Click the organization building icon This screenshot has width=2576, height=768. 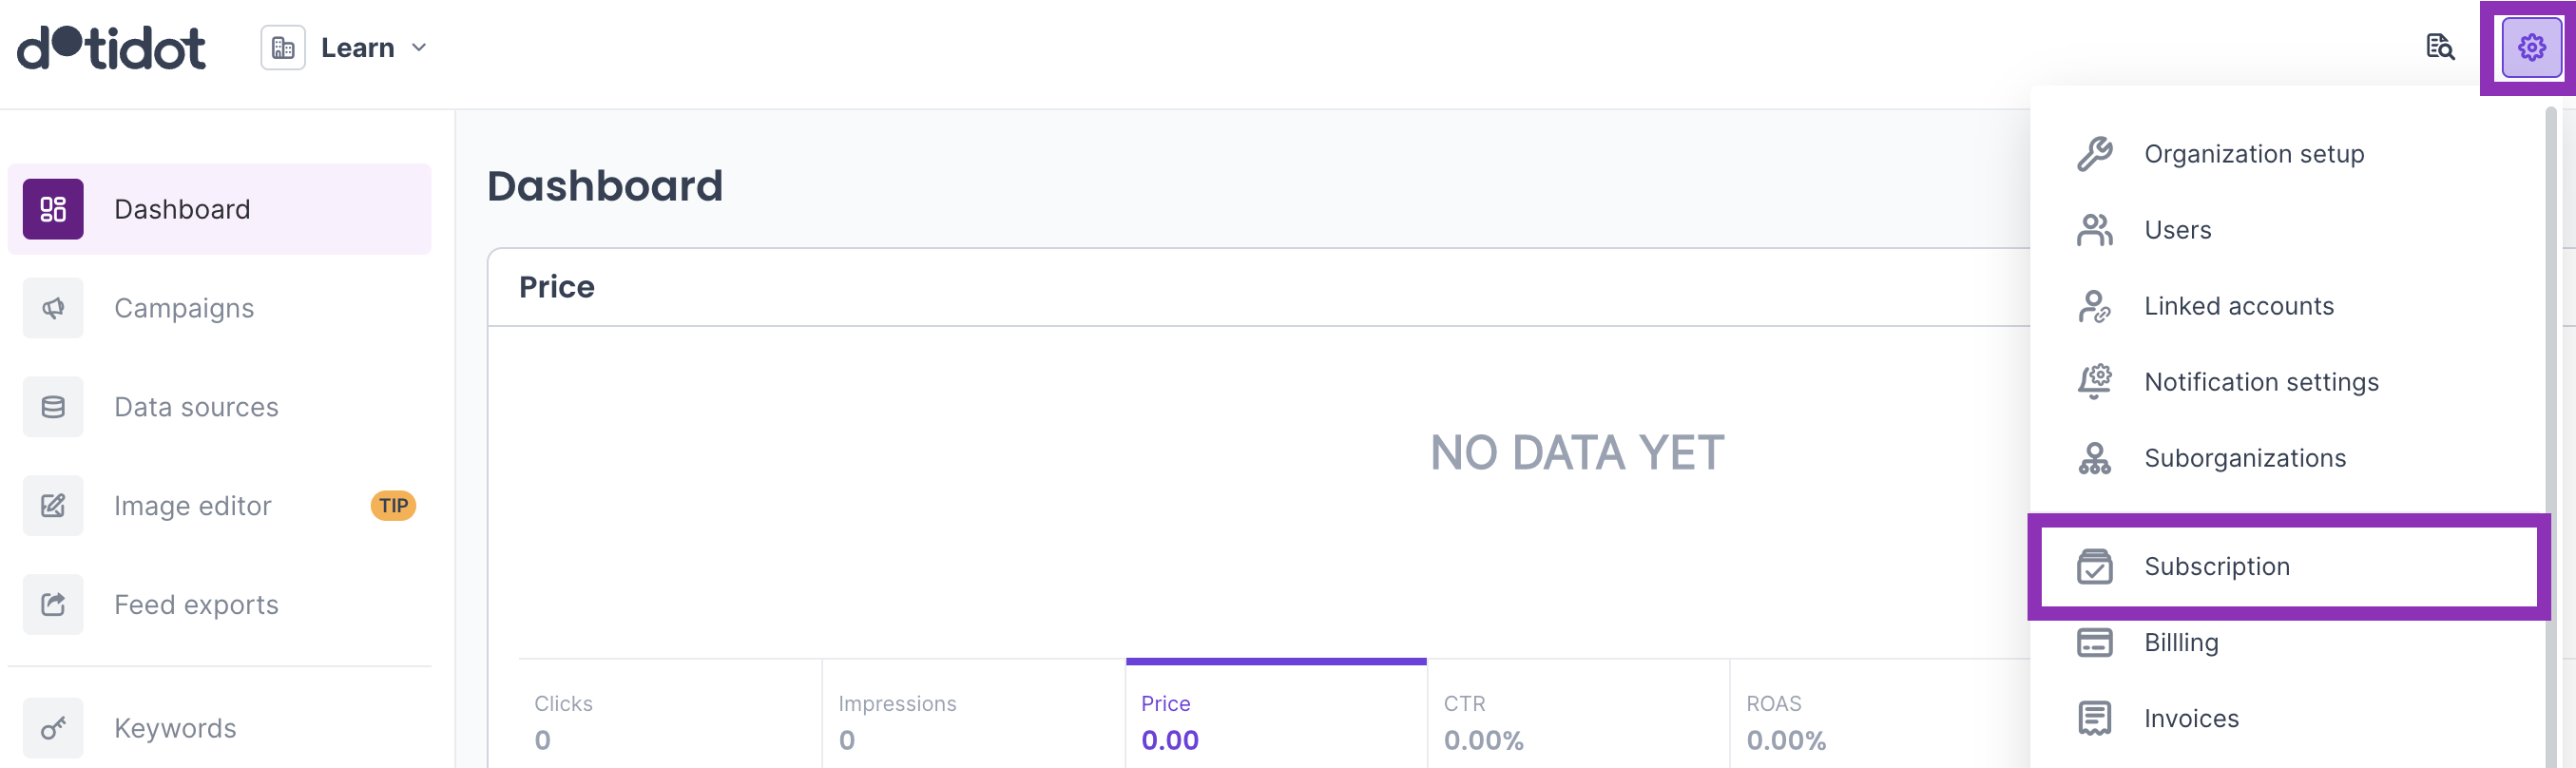[x=283, y=48]
